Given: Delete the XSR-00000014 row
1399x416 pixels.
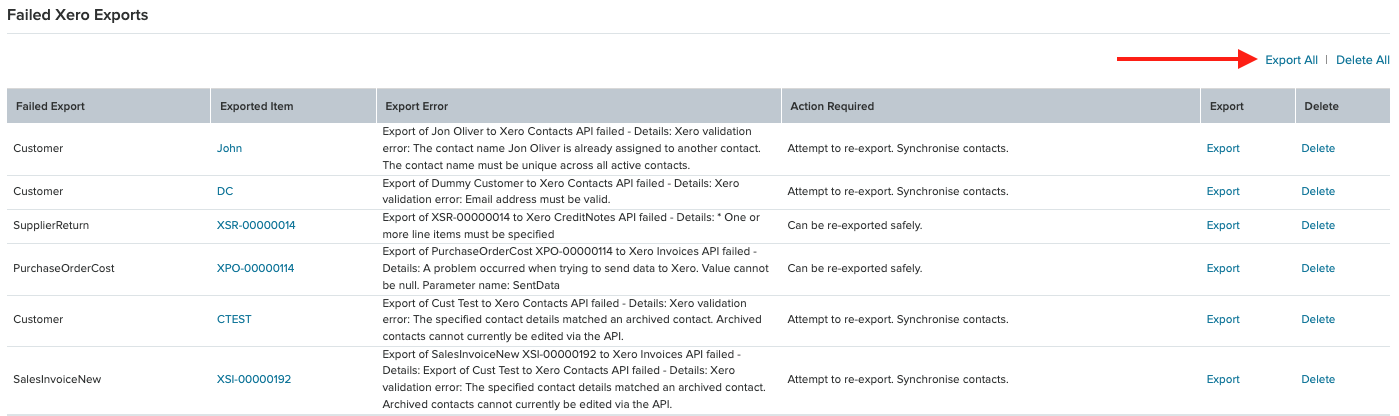Looking at the screenshot, I should point(1318,225).
